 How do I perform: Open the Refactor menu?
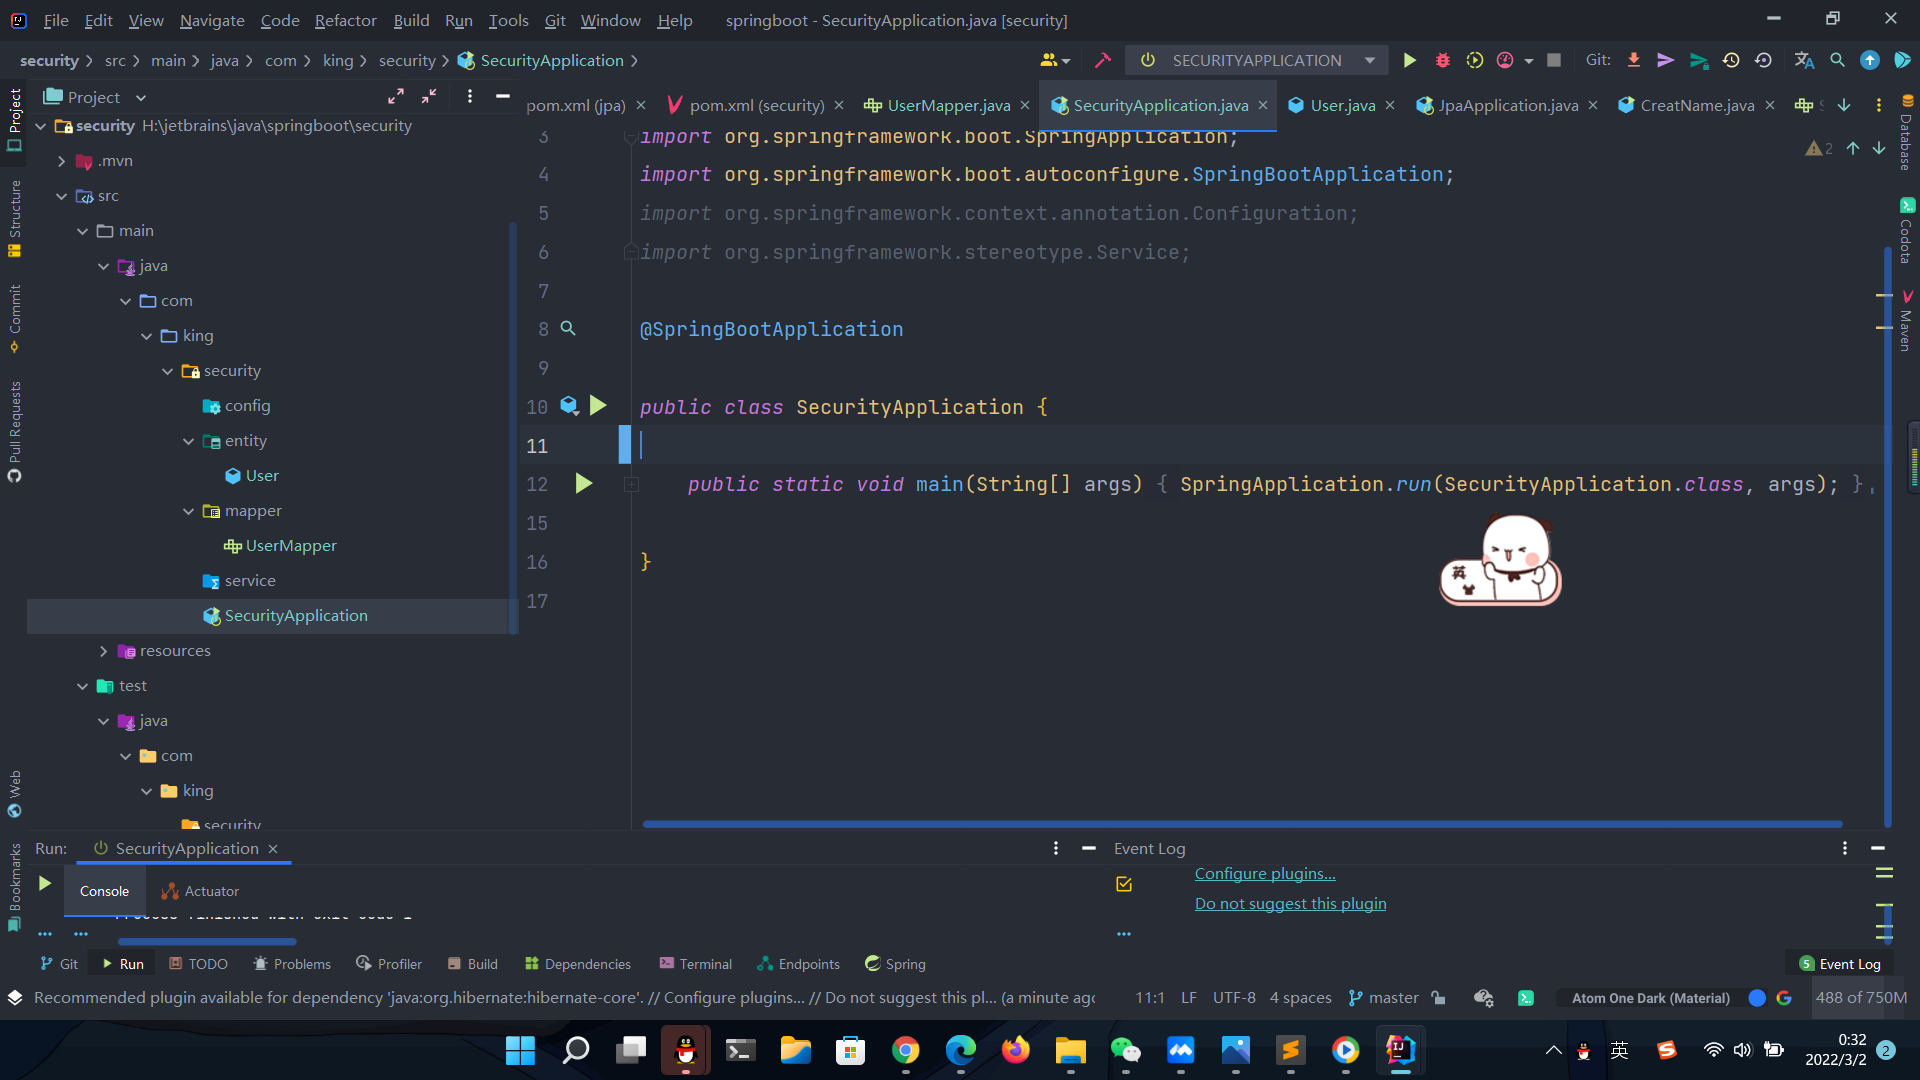pos(345,20)
